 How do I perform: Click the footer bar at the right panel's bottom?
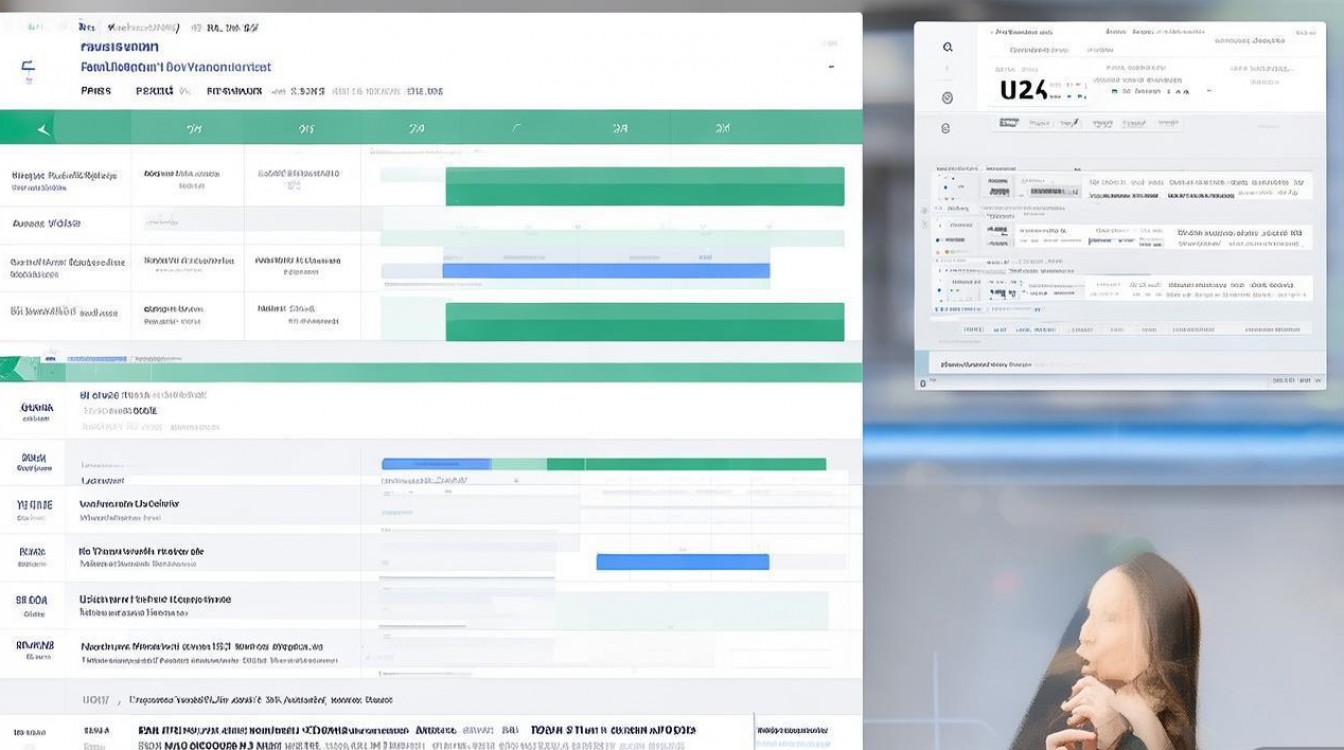[1120, 363]
